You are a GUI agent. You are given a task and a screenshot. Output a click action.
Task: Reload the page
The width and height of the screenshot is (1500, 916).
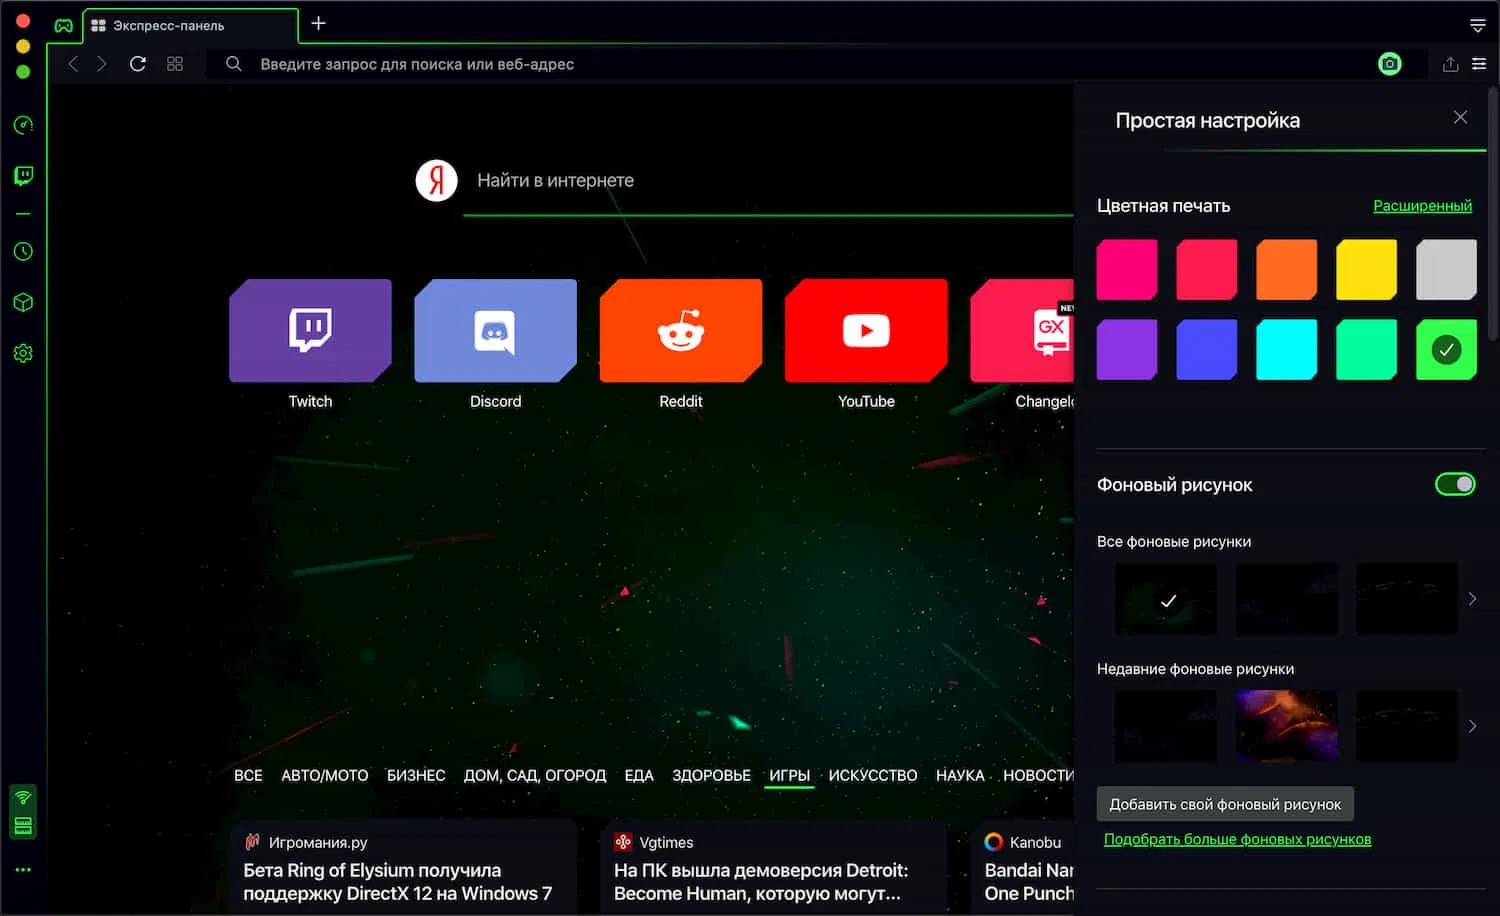tap(138, 64)
